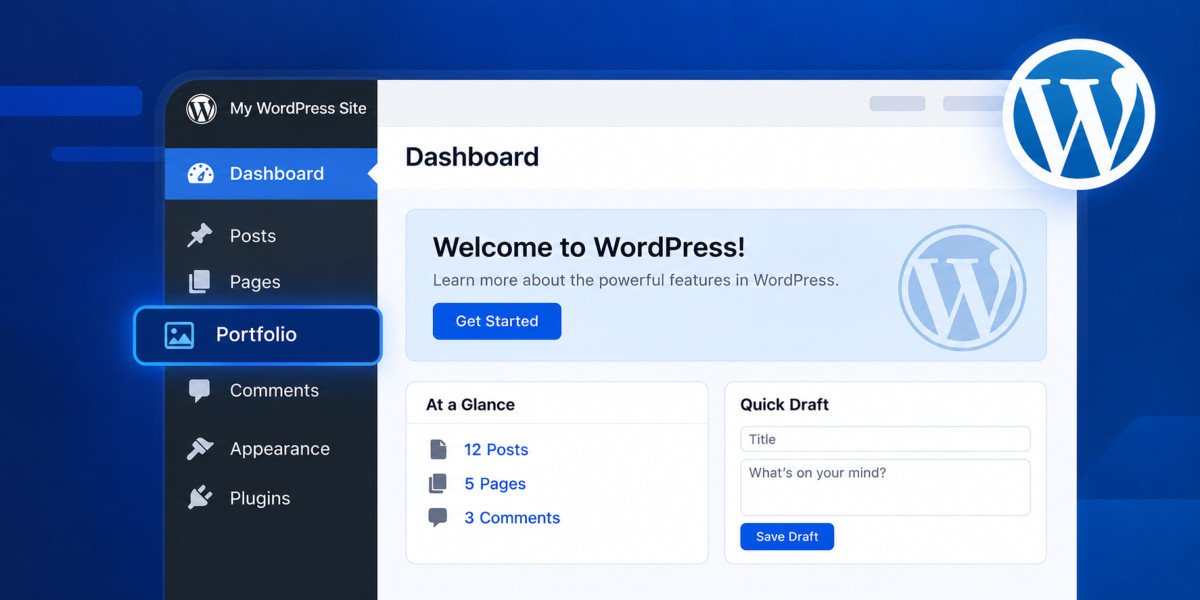This screenshot has width=1200, height=600.
Task: Click the Dashboard gauge icon in sidebar
Action: [200, 173]
